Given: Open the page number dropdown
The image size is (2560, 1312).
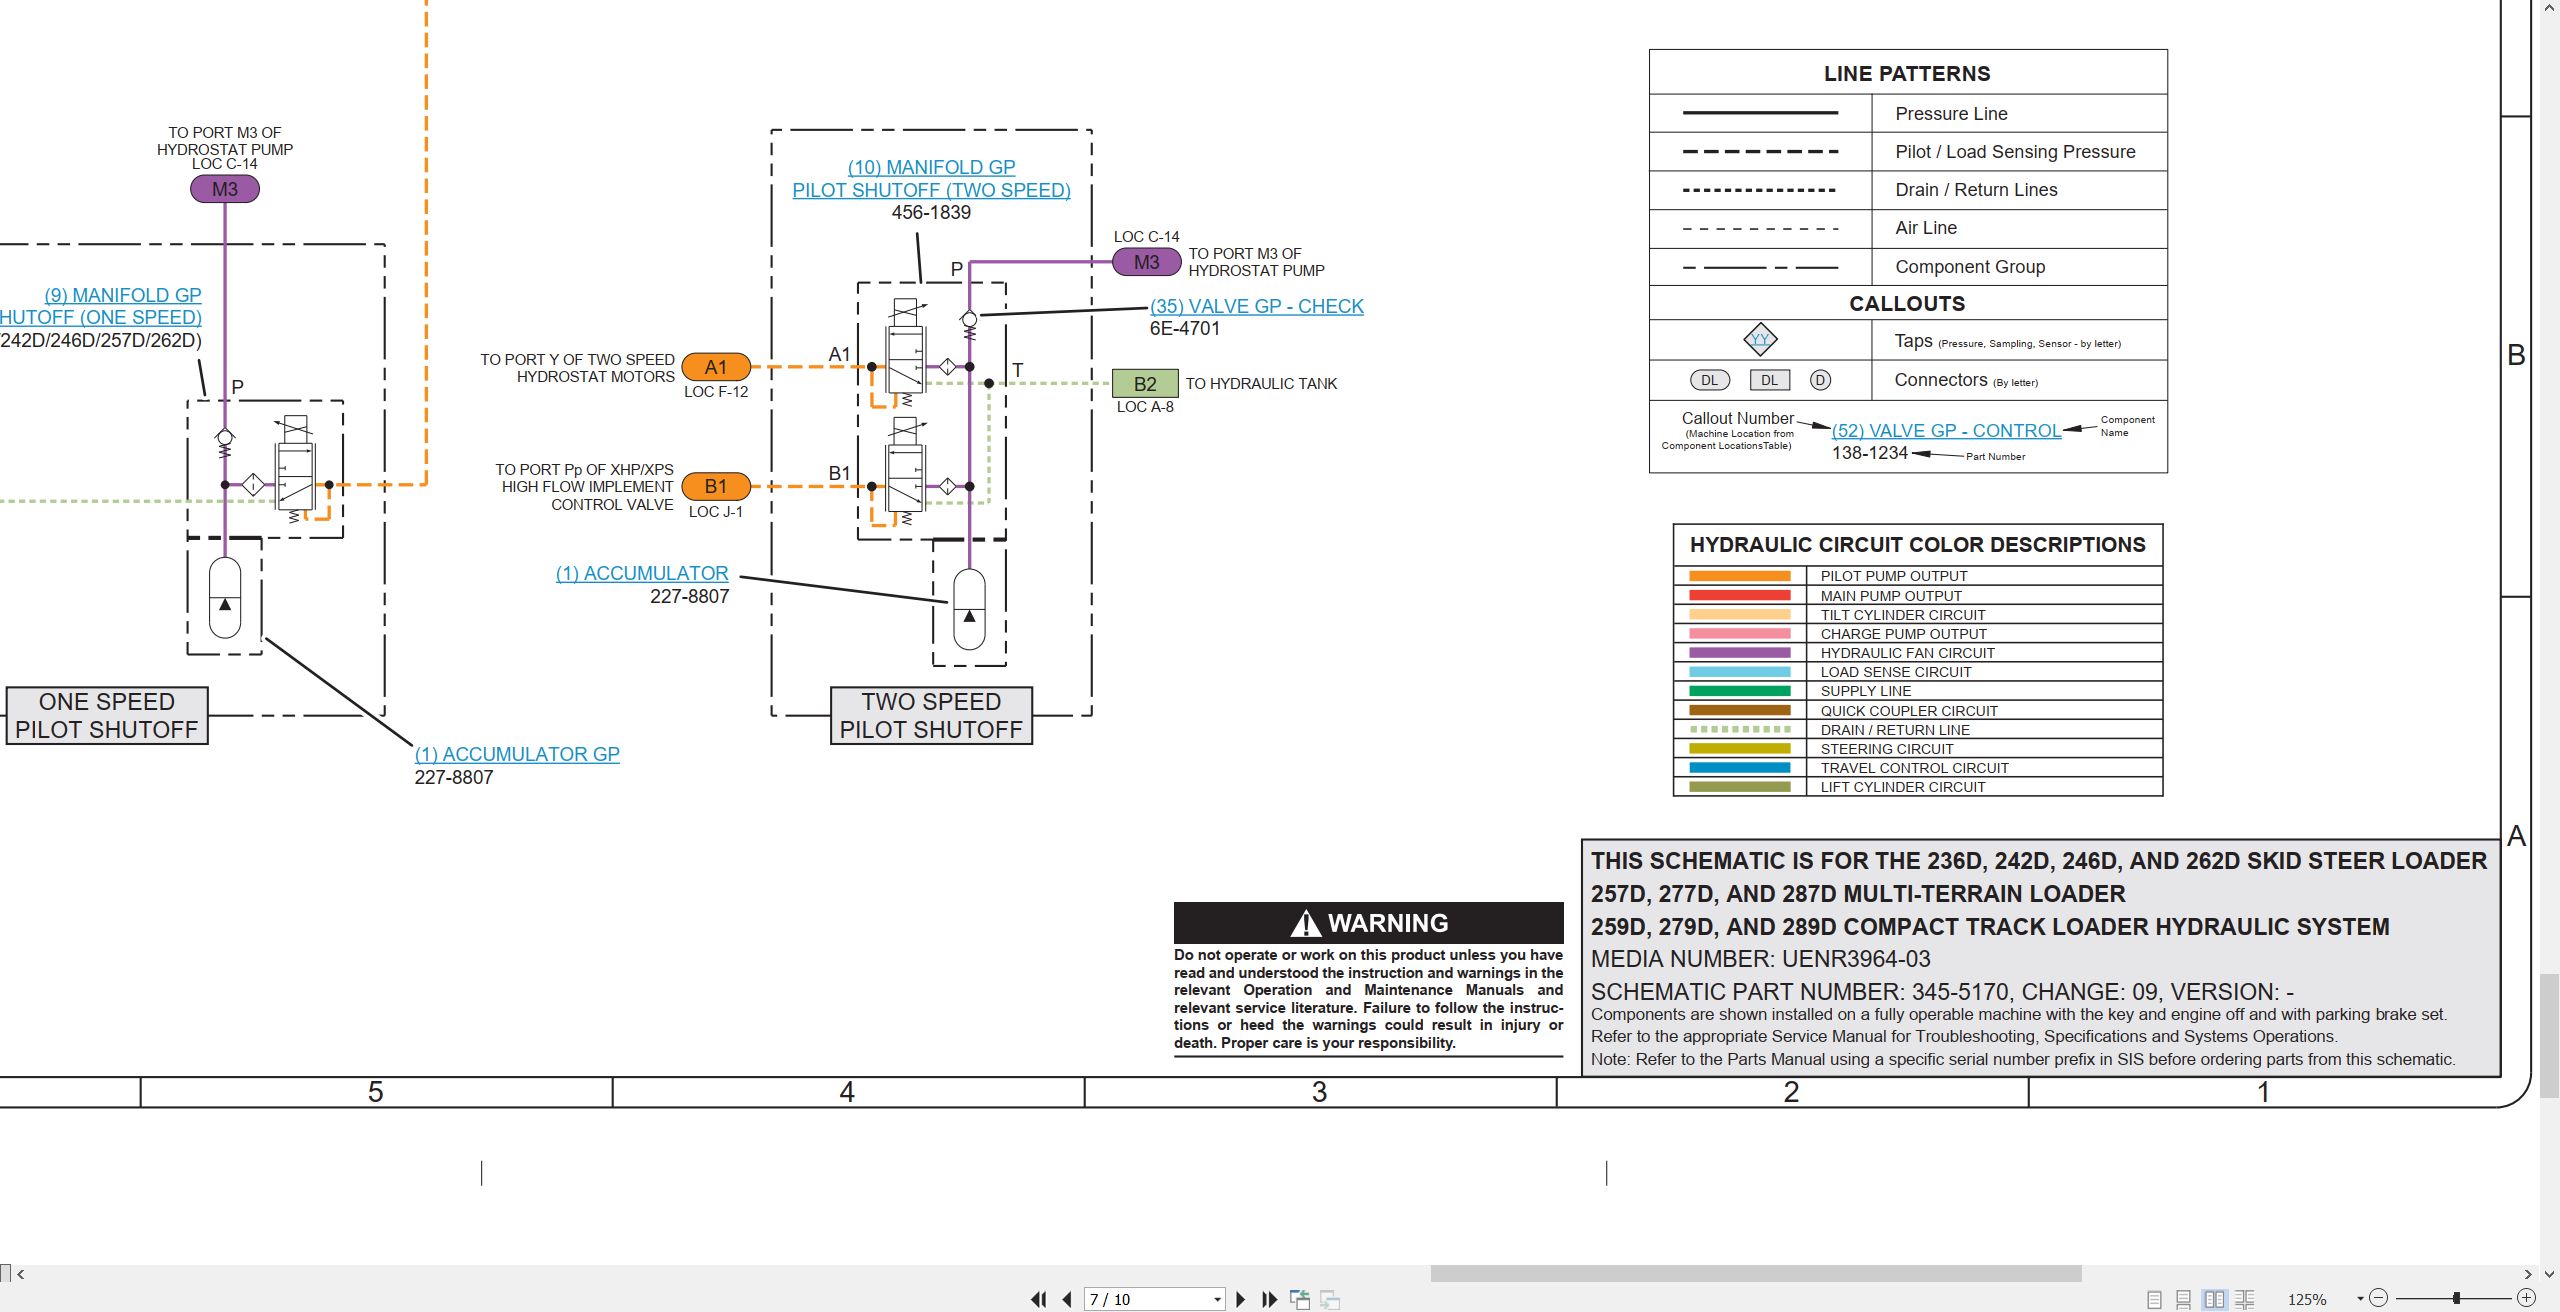Looking at the screenshot, I should click(1217, 1300).
